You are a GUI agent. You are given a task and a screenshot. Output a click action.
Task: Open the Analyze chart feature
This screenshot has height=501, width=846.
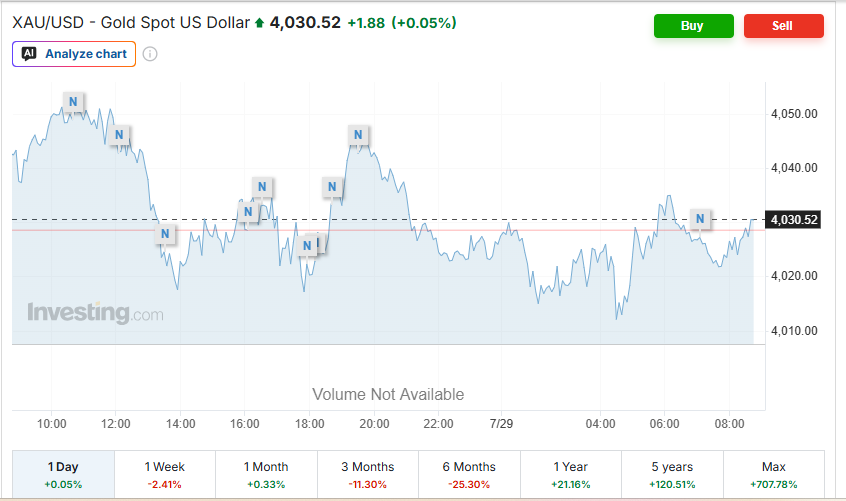[x=74, y=54]
